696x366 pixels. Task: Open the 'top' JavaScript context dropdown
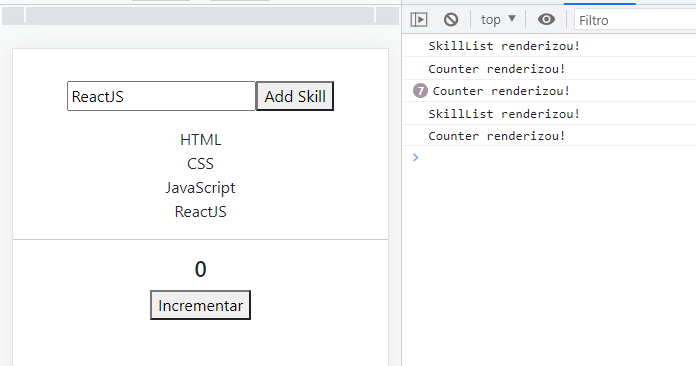point(498,20)
